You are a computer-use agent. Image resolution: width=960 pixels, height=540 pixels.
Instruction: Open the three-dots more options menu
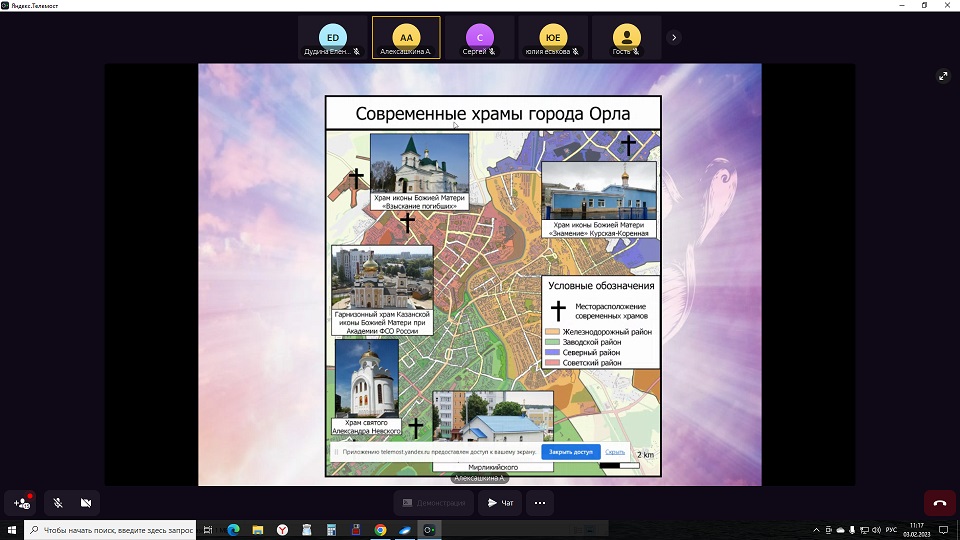tap(540, 502)
